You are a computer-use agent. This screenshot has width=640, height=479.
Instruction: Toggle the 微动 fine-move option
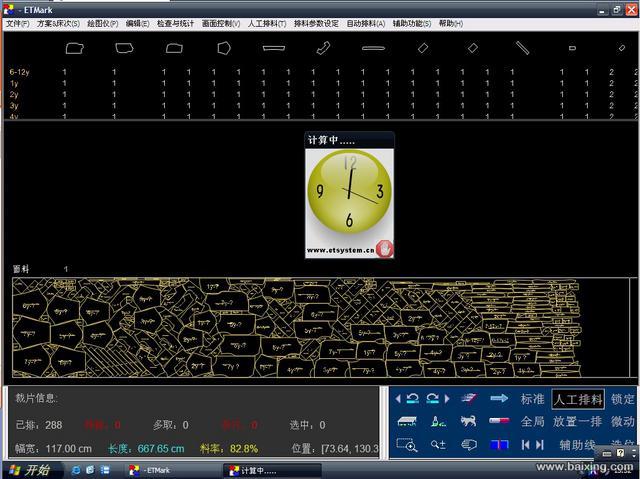click(x=622, y=422)
